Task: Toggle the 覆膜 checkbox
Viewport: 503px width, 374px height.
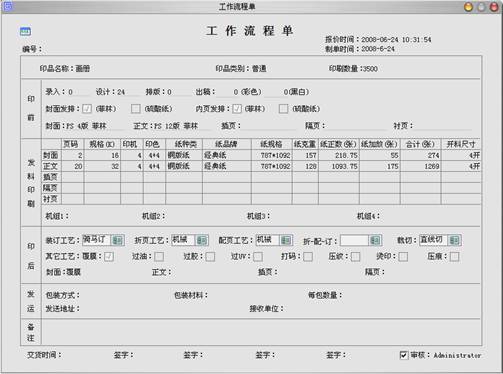Action: [x=109, y=256]
